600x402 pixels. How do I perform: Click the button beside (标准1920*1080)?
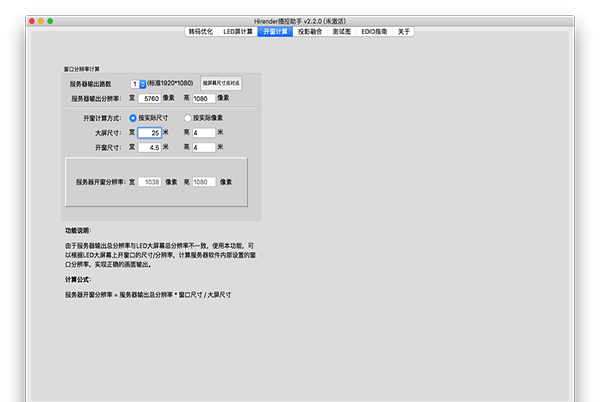[x=221, y=83]
